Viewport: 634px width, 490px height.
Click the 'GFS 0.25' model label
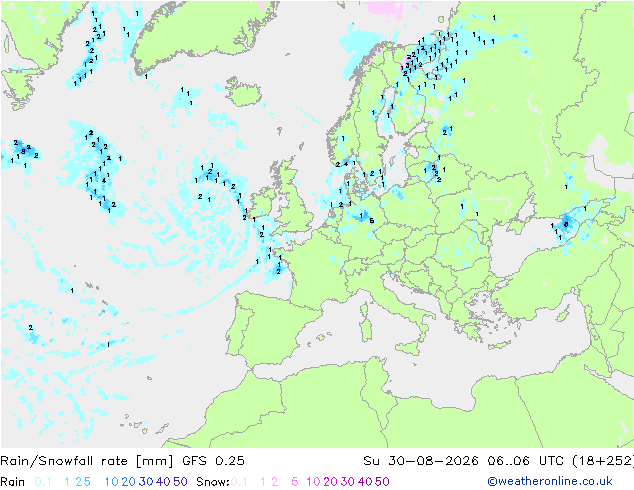tap(213, 460)
